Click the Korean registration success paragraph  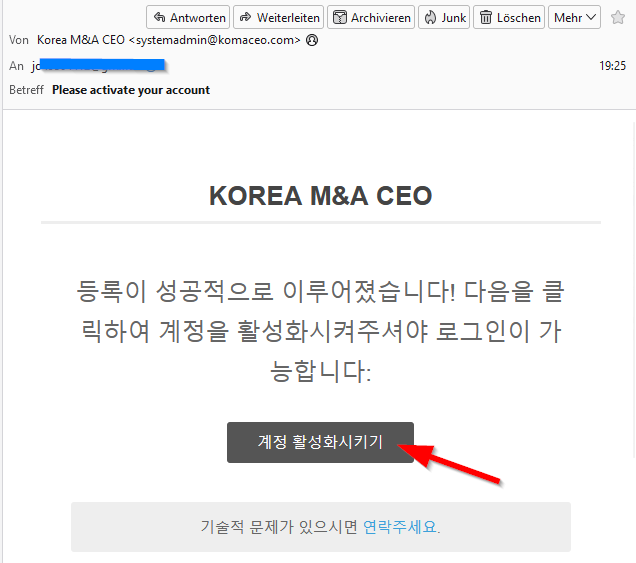320,332
